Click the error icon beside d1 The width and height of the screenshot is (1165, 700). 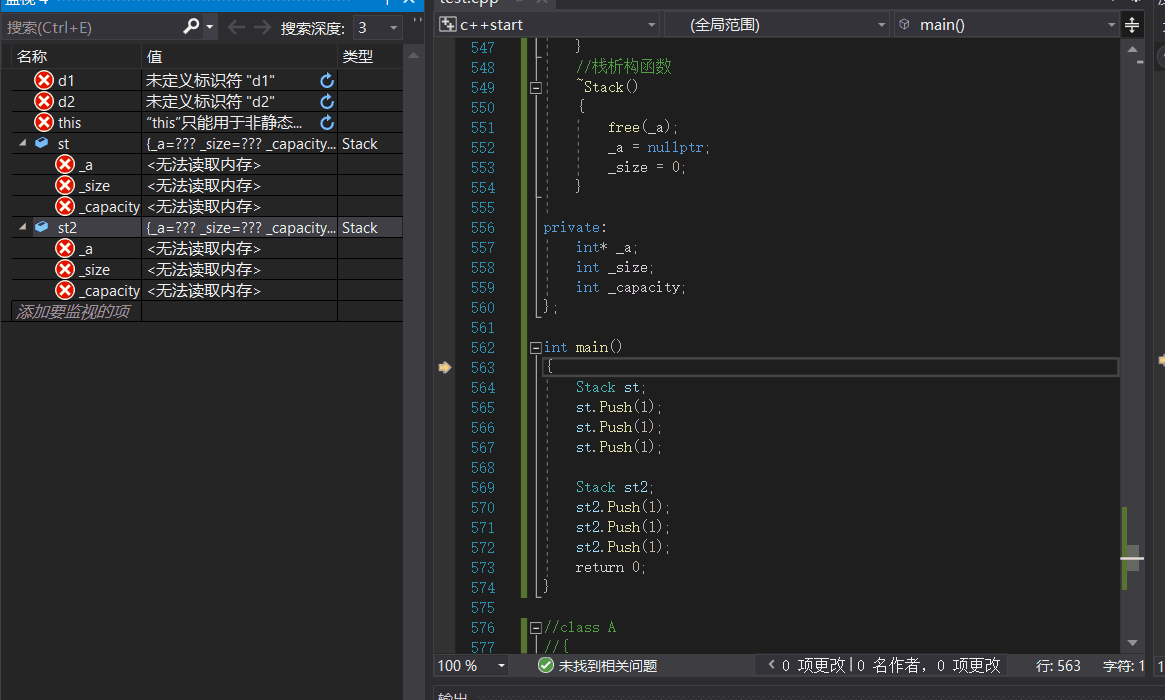[44, 80]
